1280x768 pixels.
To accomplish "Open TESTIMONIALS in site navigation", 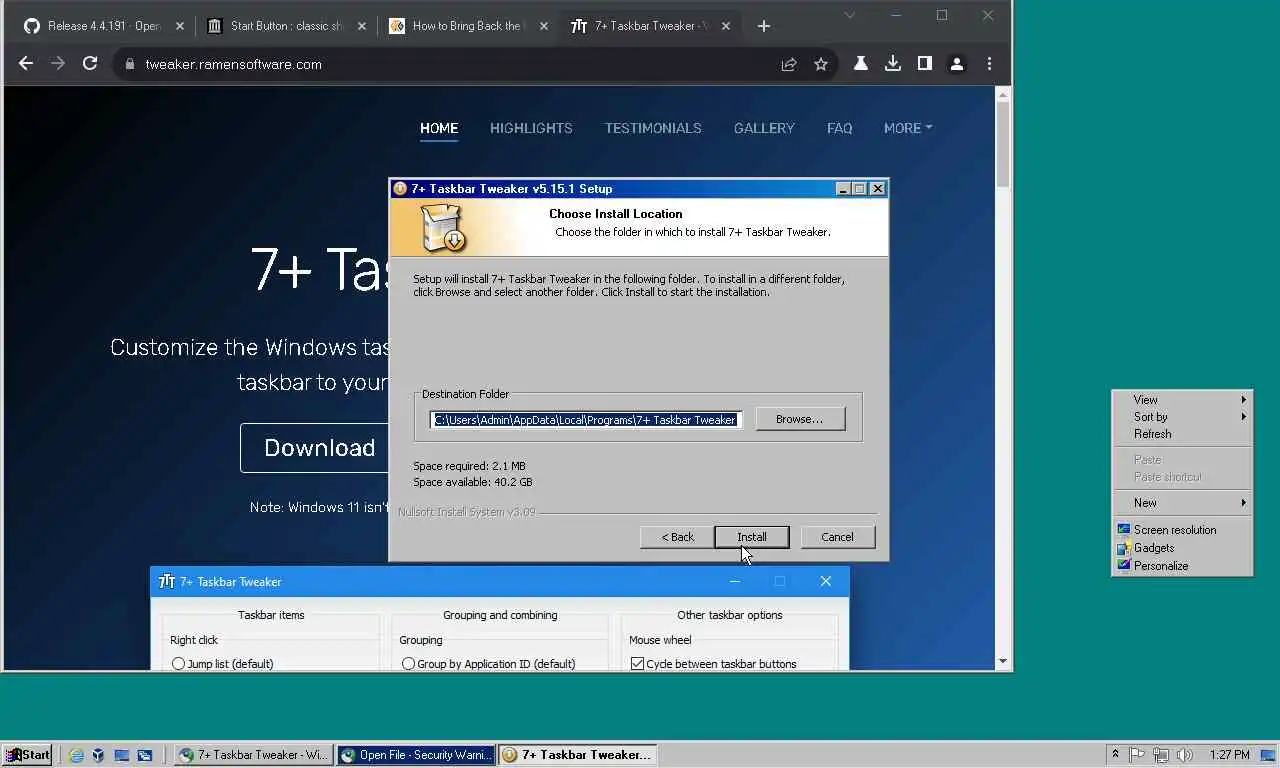I will point(653,128).
